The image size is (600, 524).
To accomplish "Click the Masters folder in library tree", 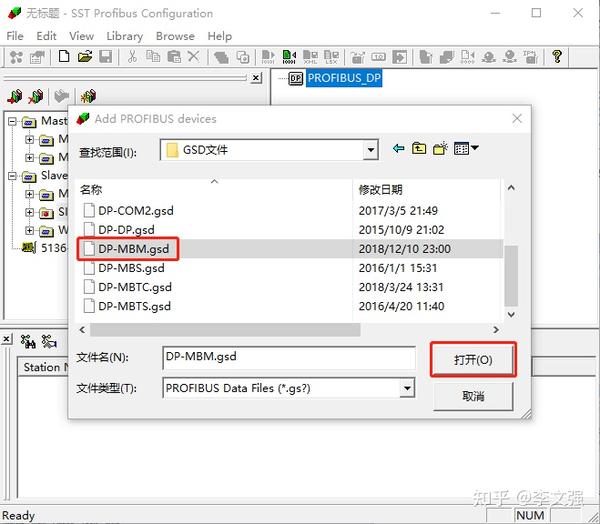I will coord(45,121).
